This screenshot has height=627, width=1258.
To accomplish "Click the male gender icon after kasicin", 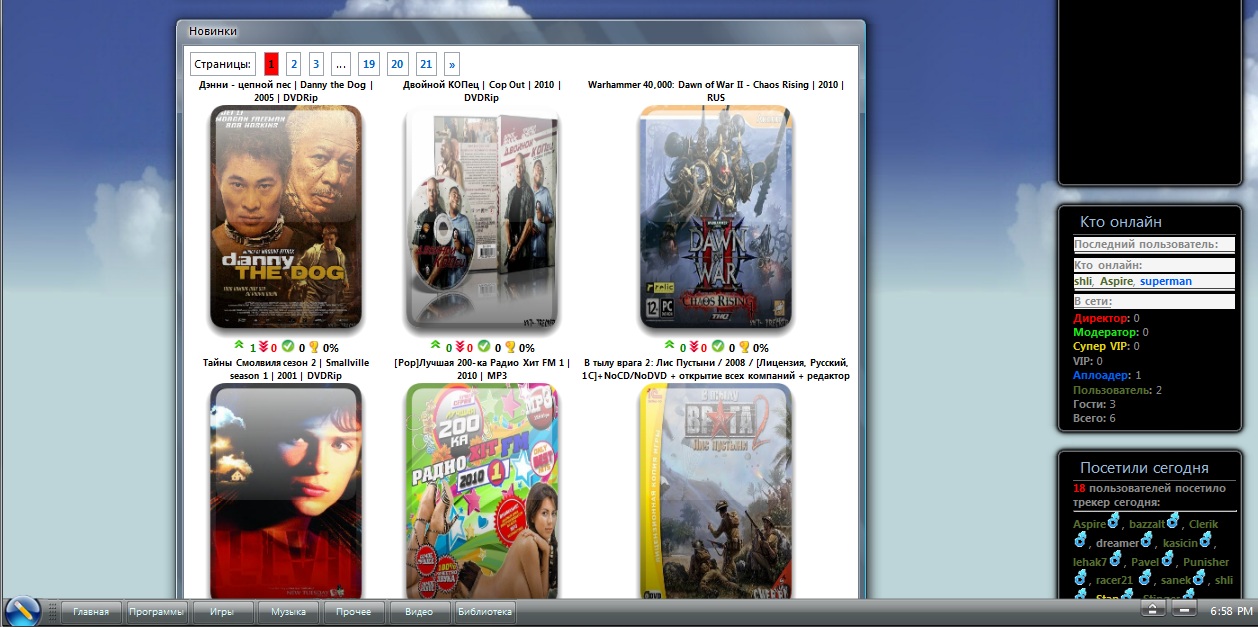I will [1206, 540].
